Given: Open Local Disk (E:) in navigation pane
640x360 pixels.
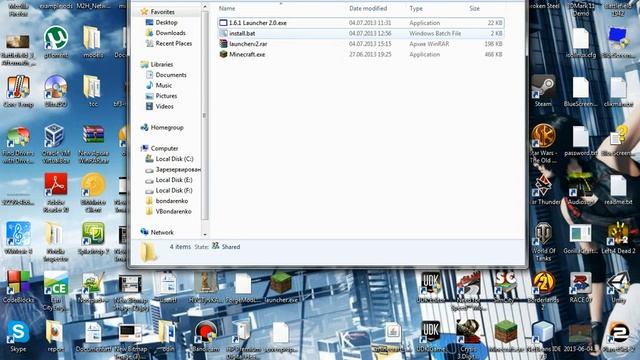Looking at the screenshot, I should (x=173, y=180).
